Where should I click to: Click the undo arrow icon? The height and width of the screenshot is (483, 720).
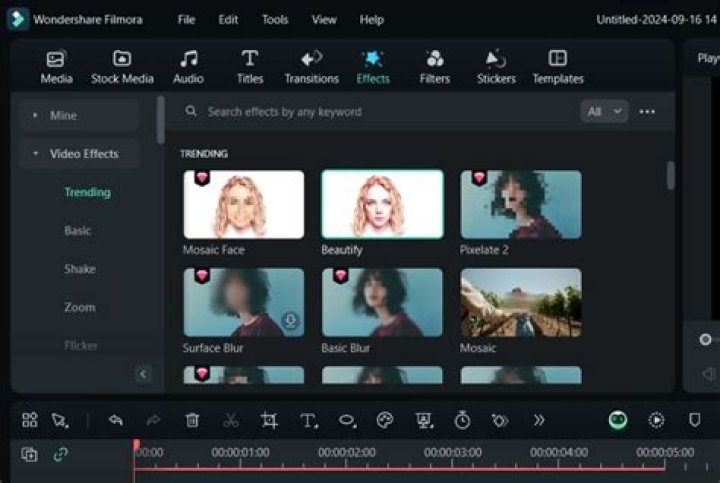116,420
